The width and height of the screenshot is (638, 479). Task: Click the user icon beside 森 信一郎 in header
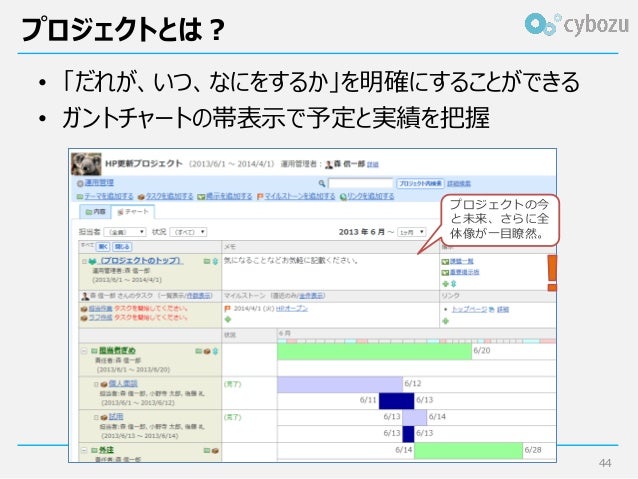pyautogui.click(x=329, y=164)
